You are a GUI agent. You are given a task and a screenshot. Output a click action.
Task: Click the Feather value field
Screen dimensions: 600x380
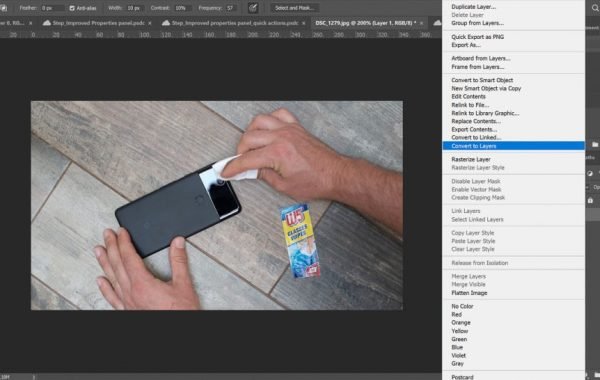[52, 8]
